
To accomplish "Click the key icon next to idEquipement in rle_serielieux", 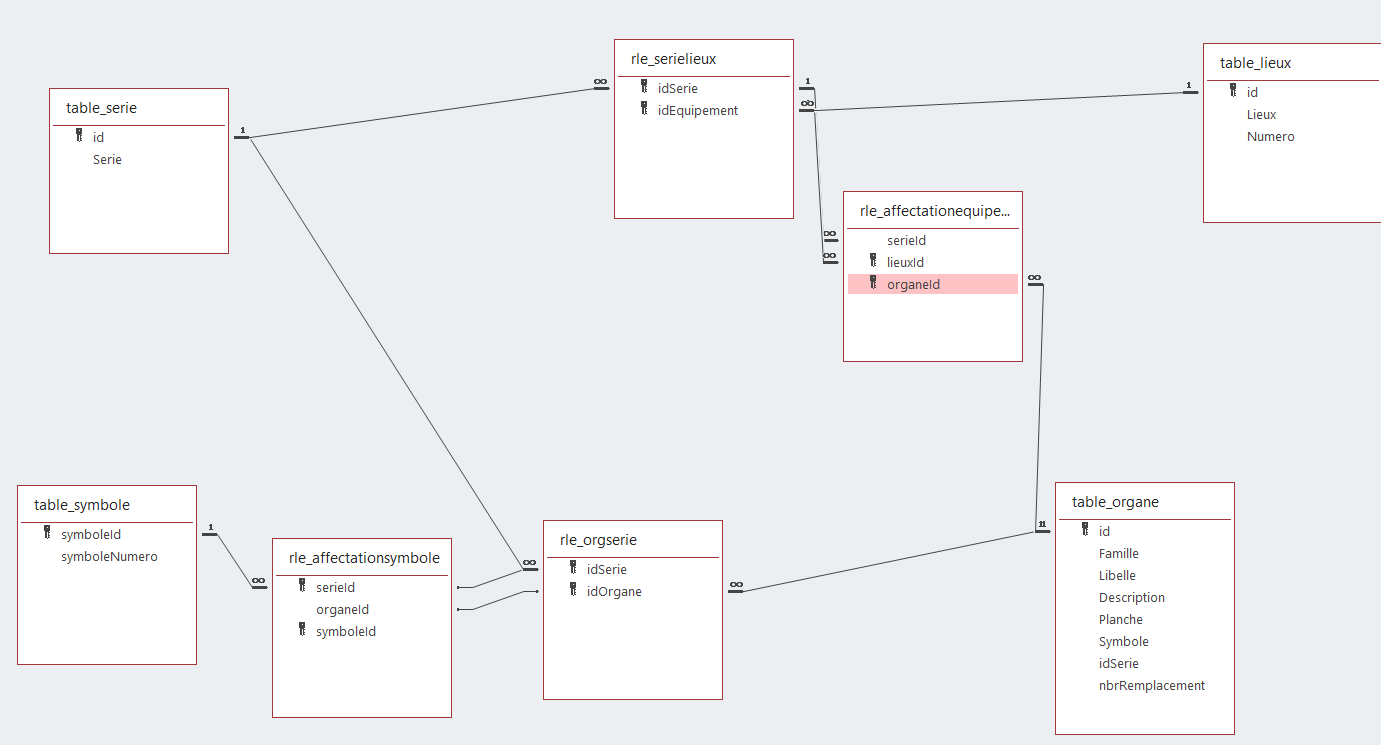I will click(644, 109).
